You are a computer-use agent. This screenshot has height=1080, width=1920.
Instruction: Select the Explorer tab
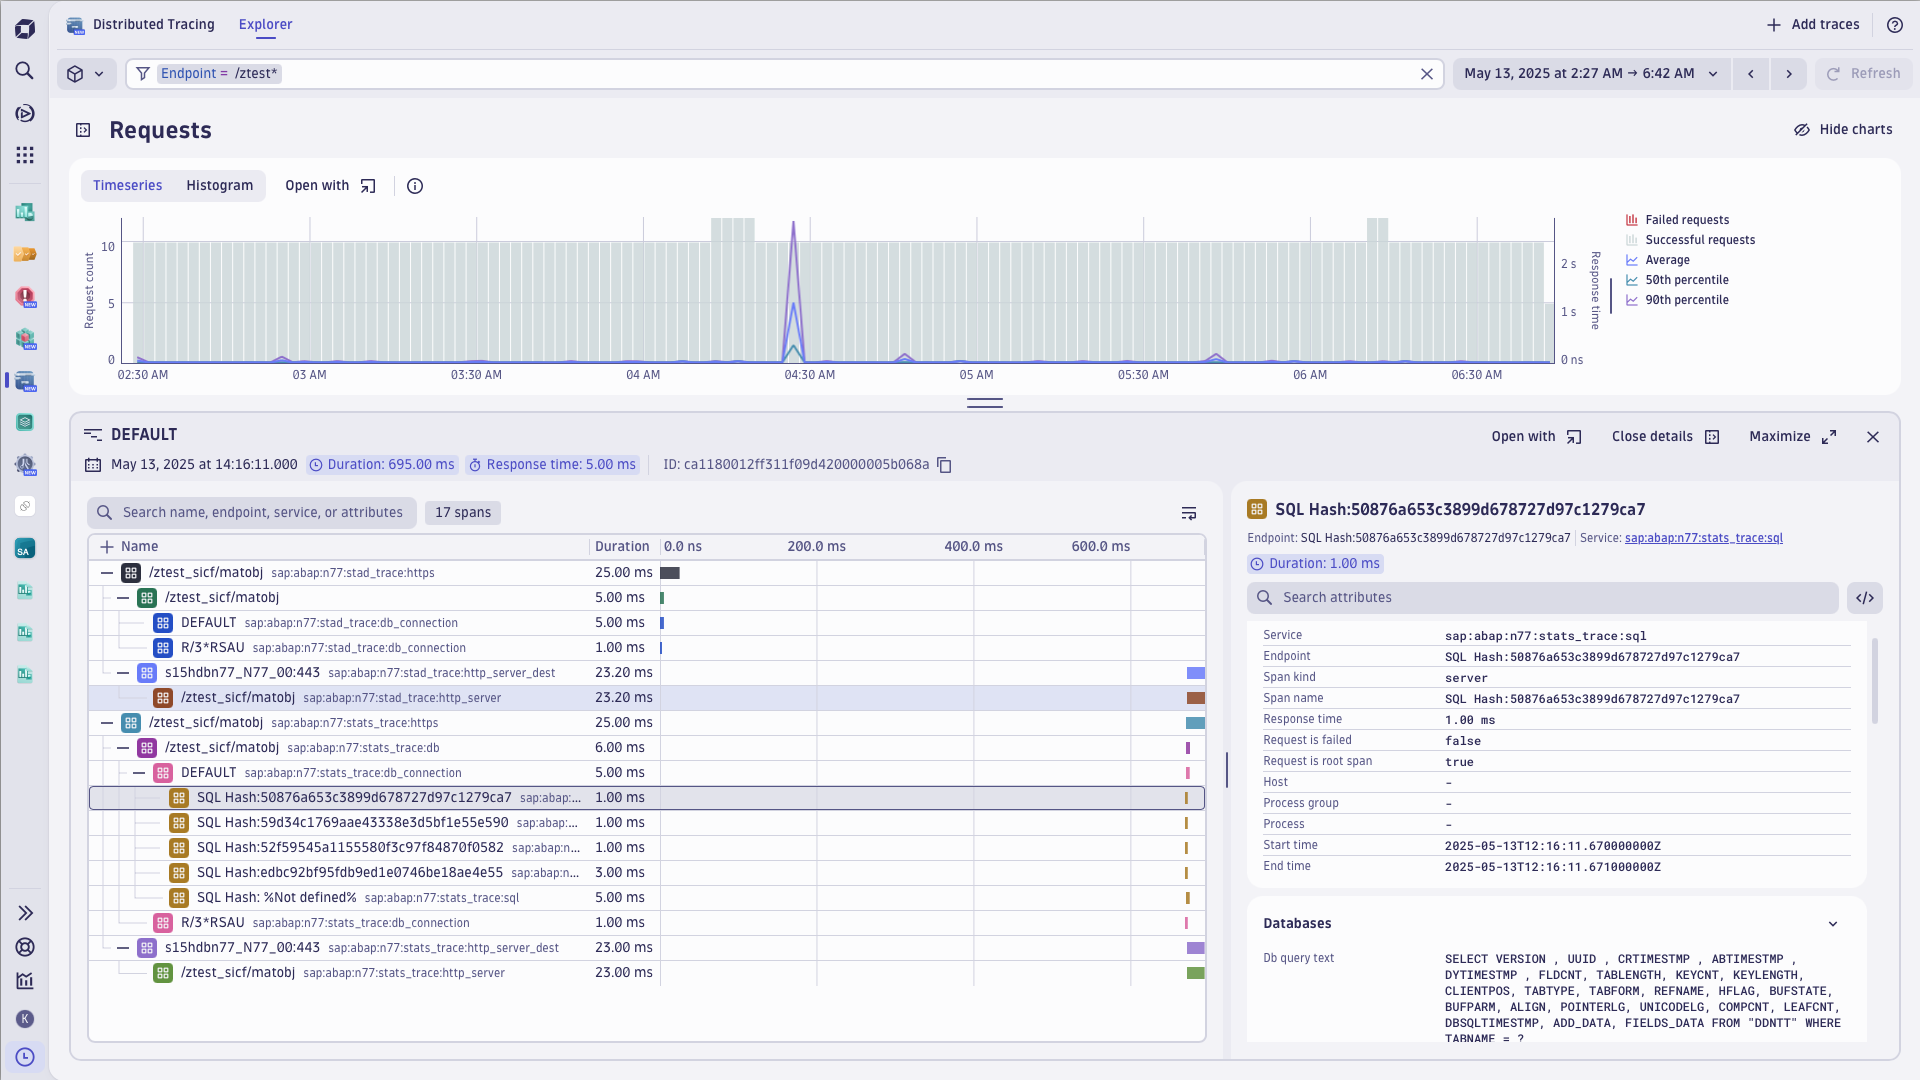(x=265, y=24)
